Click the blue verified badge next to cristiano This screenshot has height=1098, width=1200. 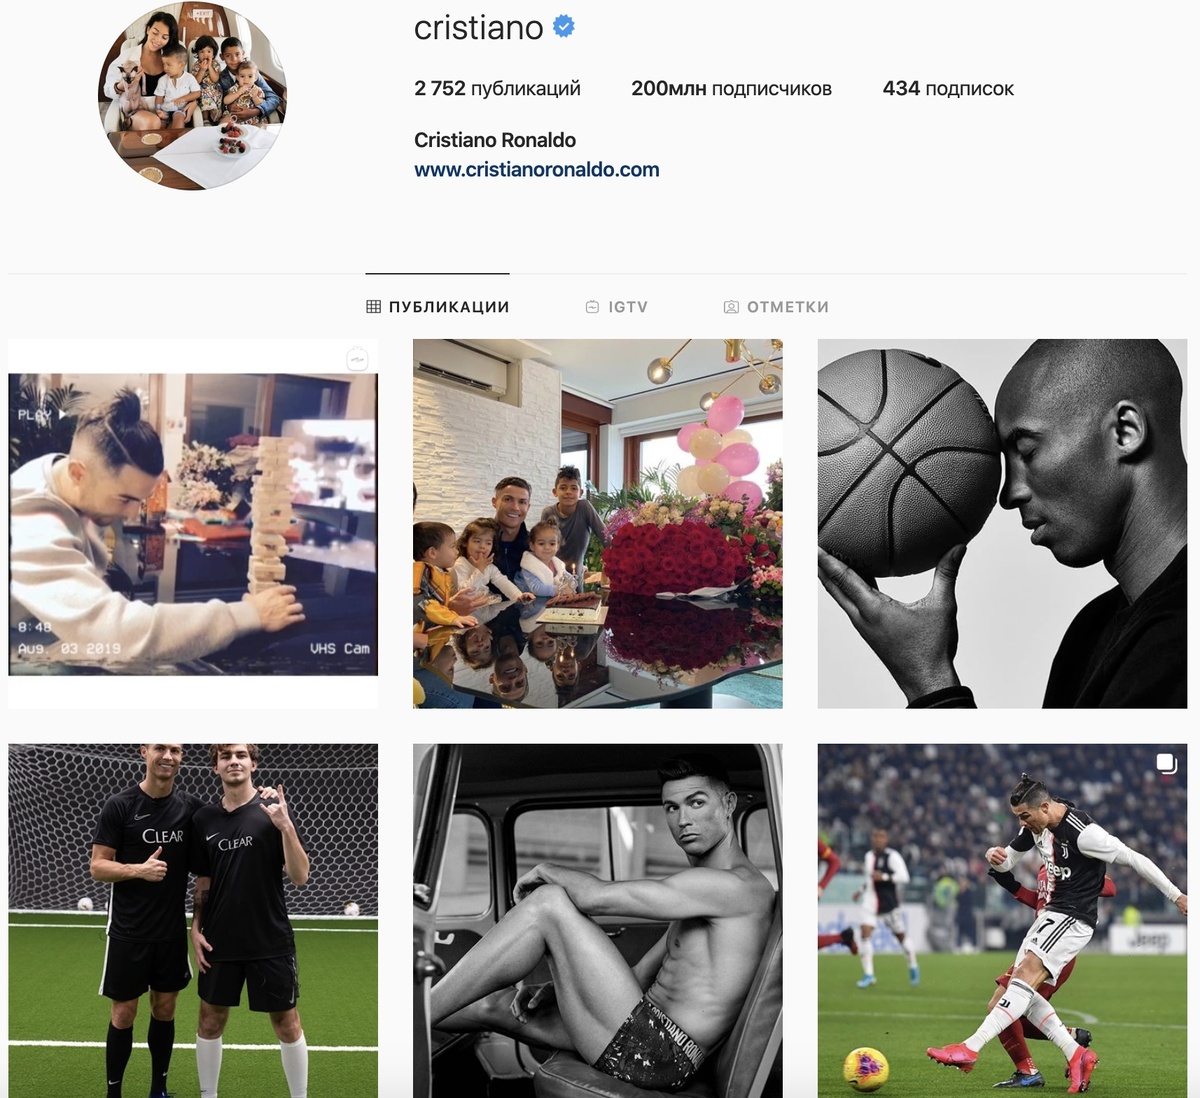click(564, 27)
